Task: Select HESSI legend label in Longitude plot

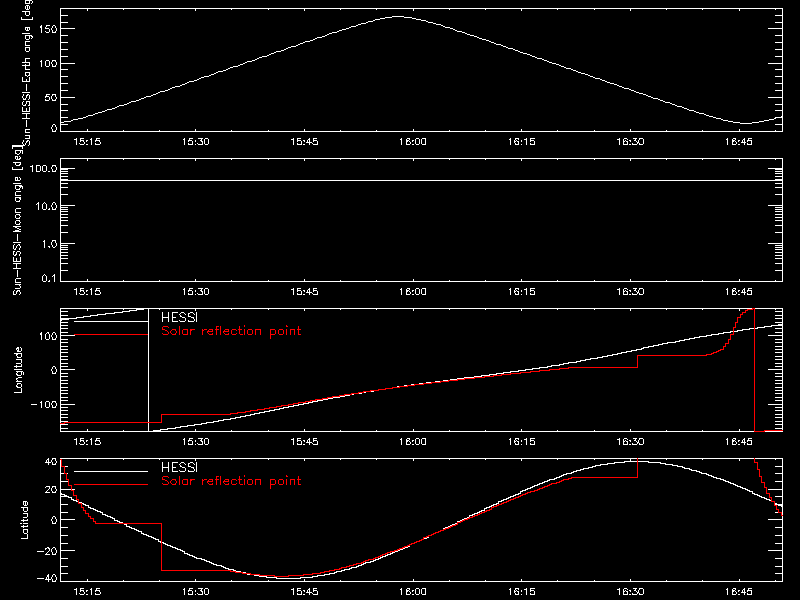Action: pyautogui.click(x=179, y=317)
